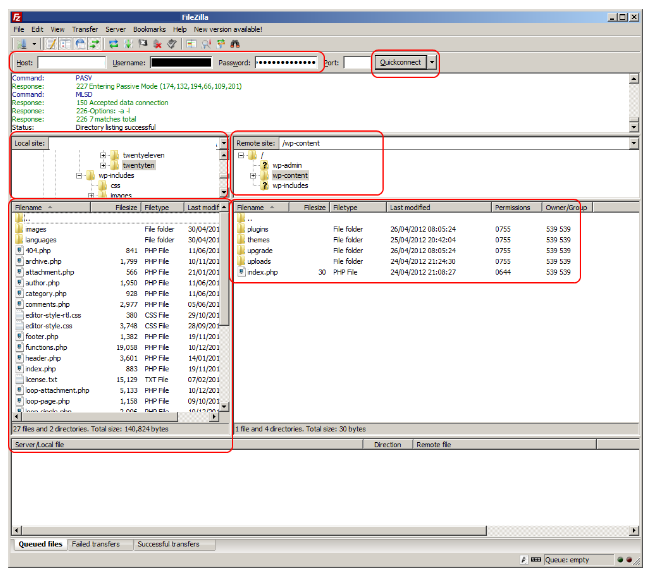Switch to the Failed transfers tab
The image size is (656, 575).
[x=96, y=544]
